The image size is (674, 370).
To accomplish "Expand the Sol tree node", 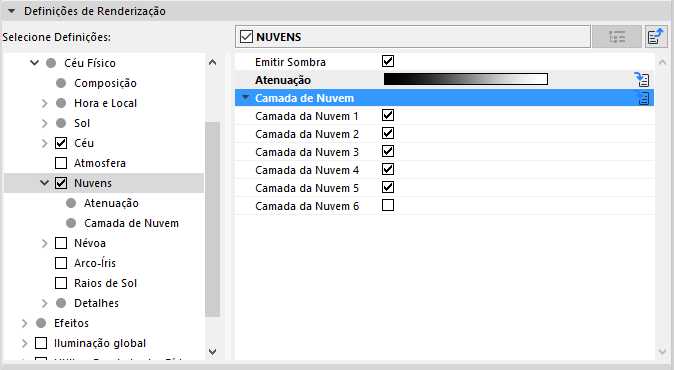I will pyautogui.click(x=45, y=123).
